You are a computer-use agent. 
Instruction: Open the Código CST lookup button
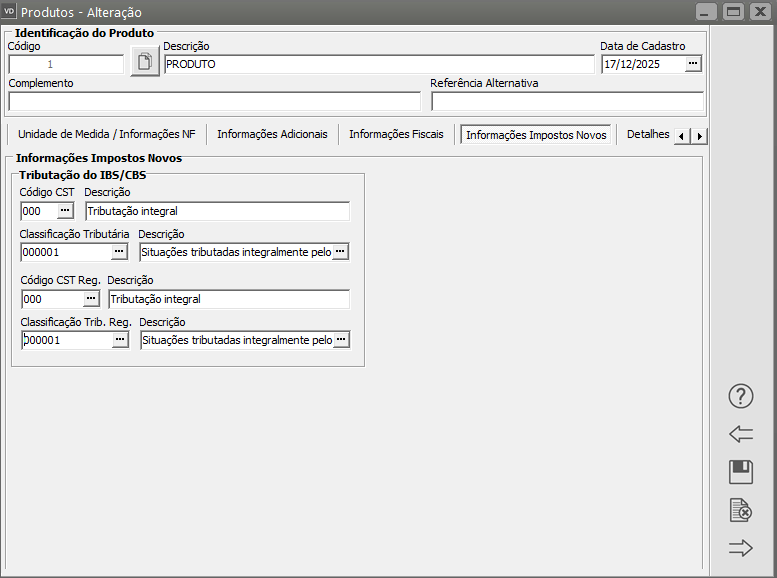coord(66,211)
